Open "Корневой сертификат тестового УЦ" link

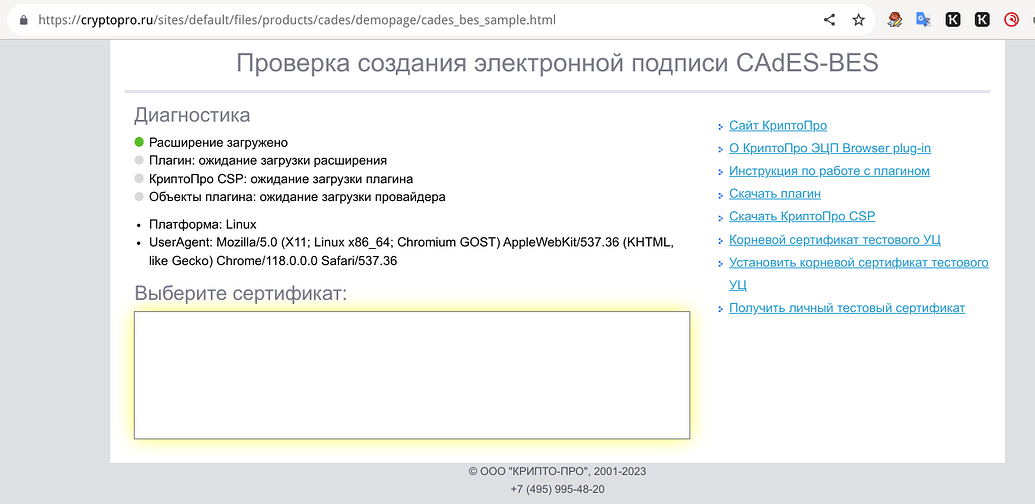pyautogui.click(x=834, y=240)
